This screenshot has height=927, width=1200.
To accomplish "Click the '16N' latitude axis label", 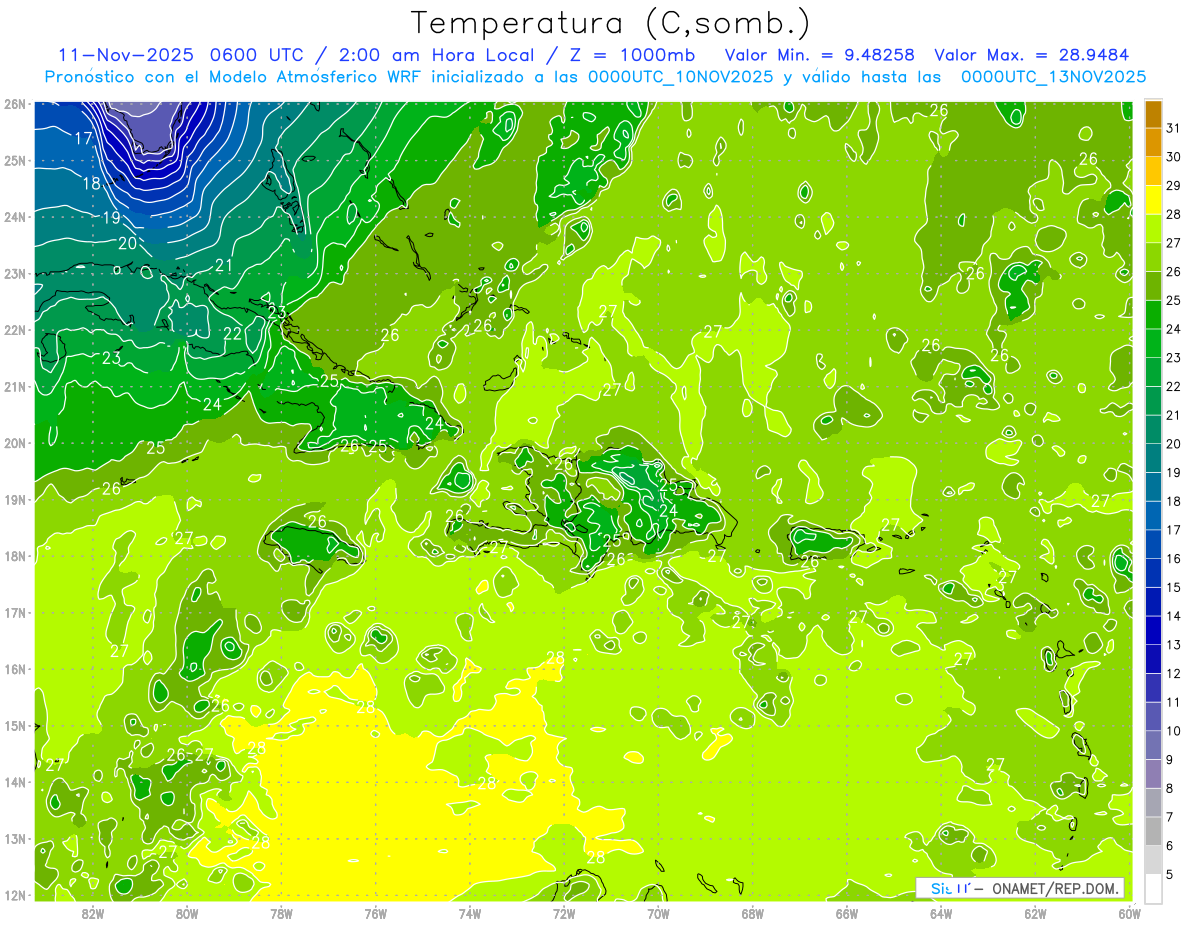I will tap(14, 669).
